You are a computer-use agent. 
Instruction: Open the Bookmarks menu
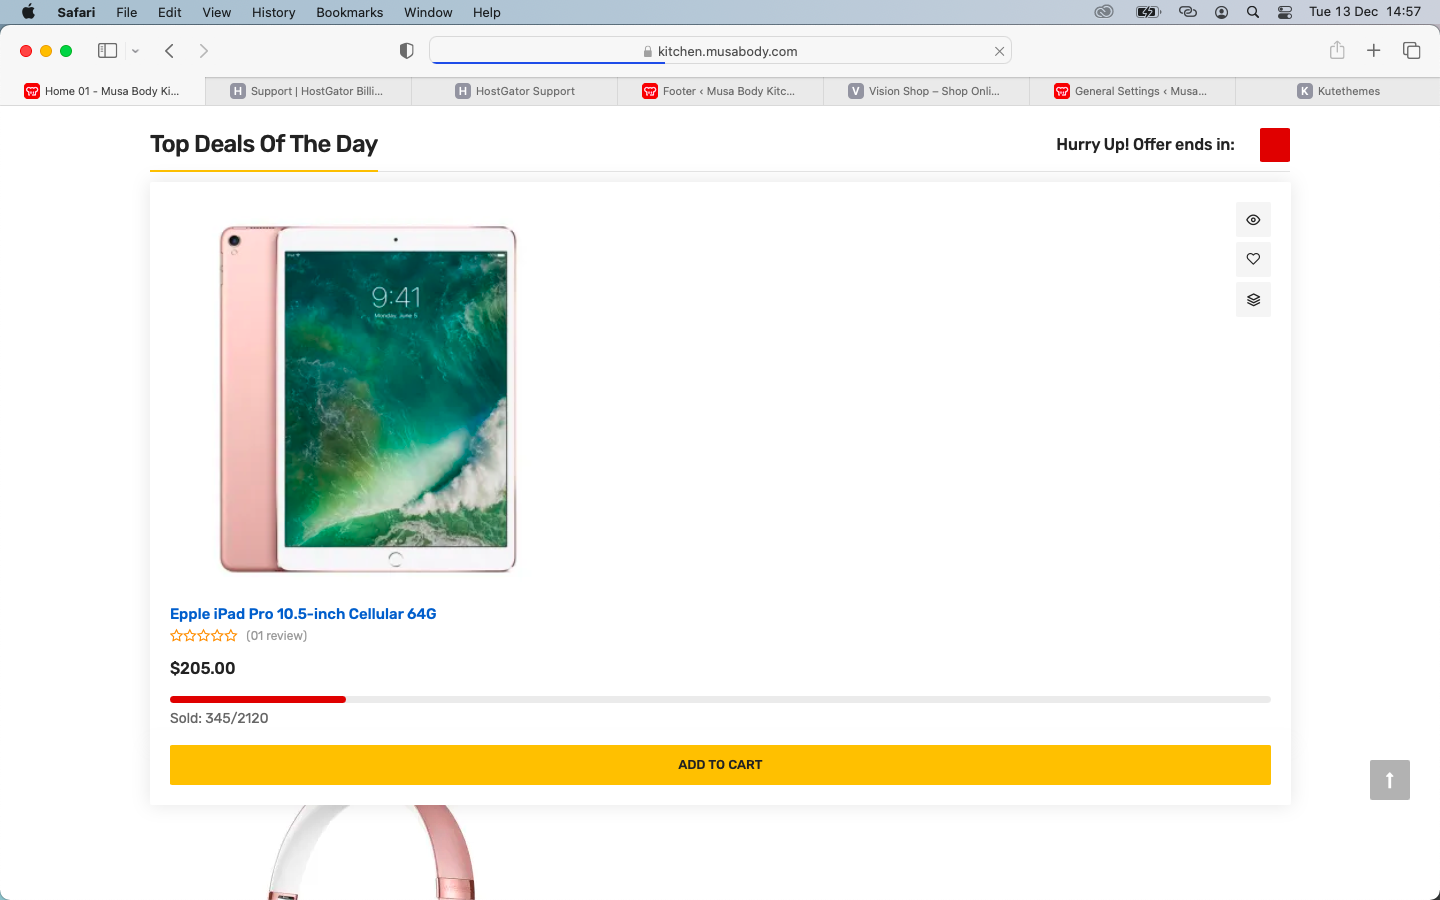pyautogui.click(x=349, y=12)
